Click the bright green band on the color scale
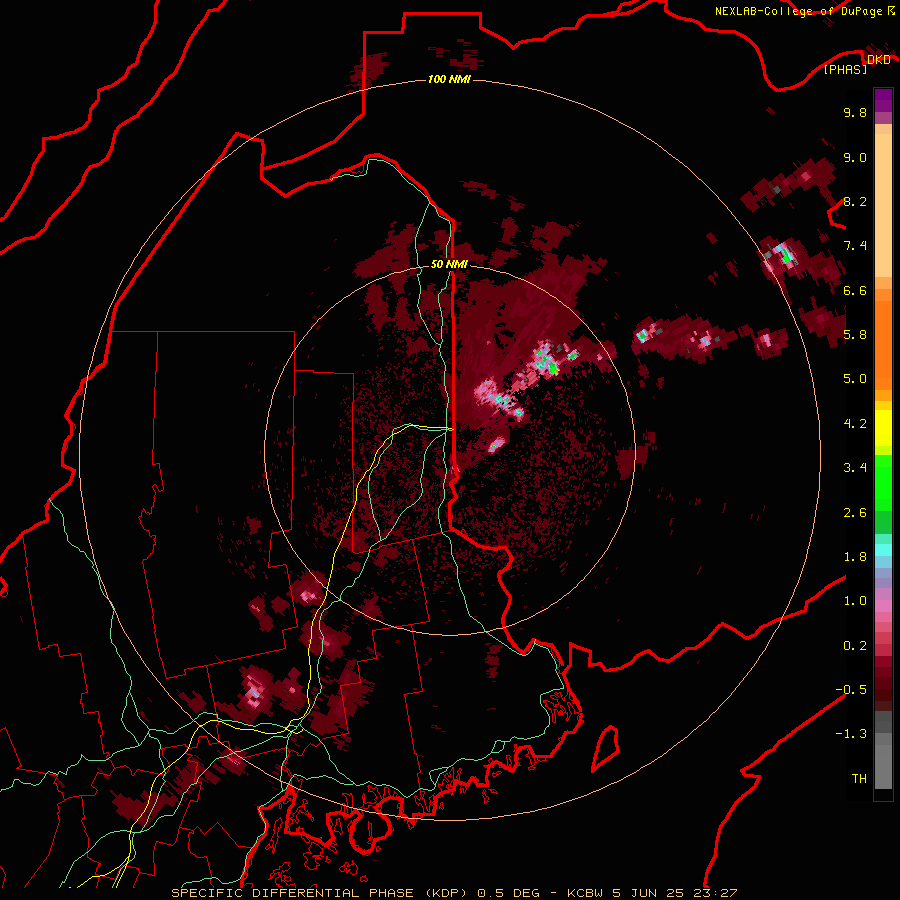This screenshot has width=900, height=900. click(x=883, y=484)
